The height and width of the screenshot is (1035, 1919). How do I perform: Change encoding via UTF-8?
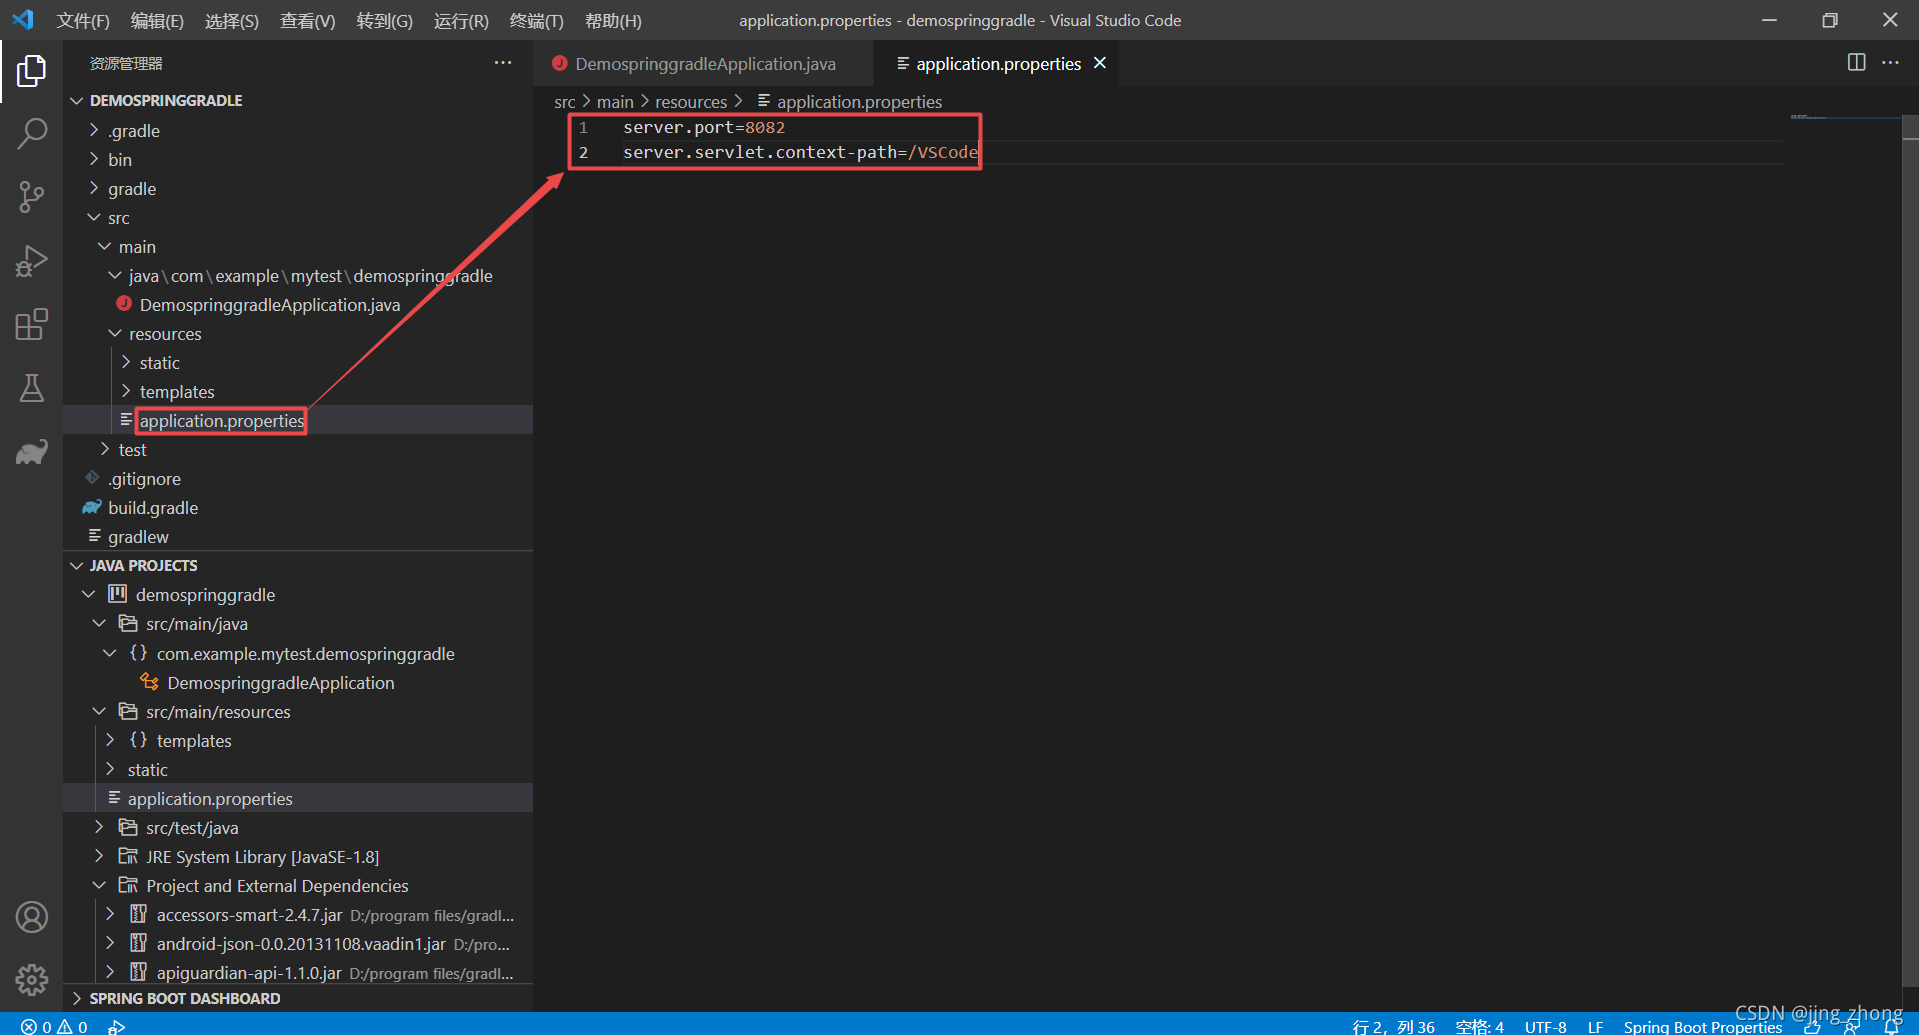1545,1027
